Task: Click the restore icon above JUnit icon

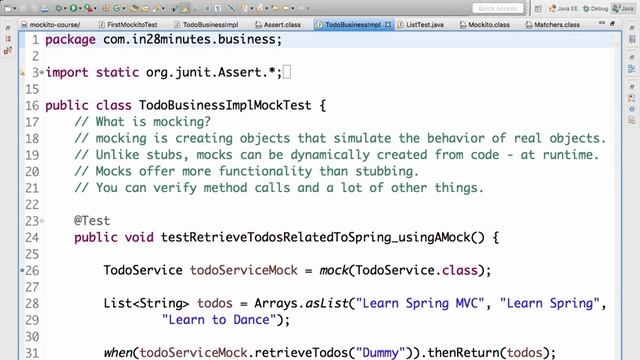Action: pyautogui.click(x=632, y=87)
